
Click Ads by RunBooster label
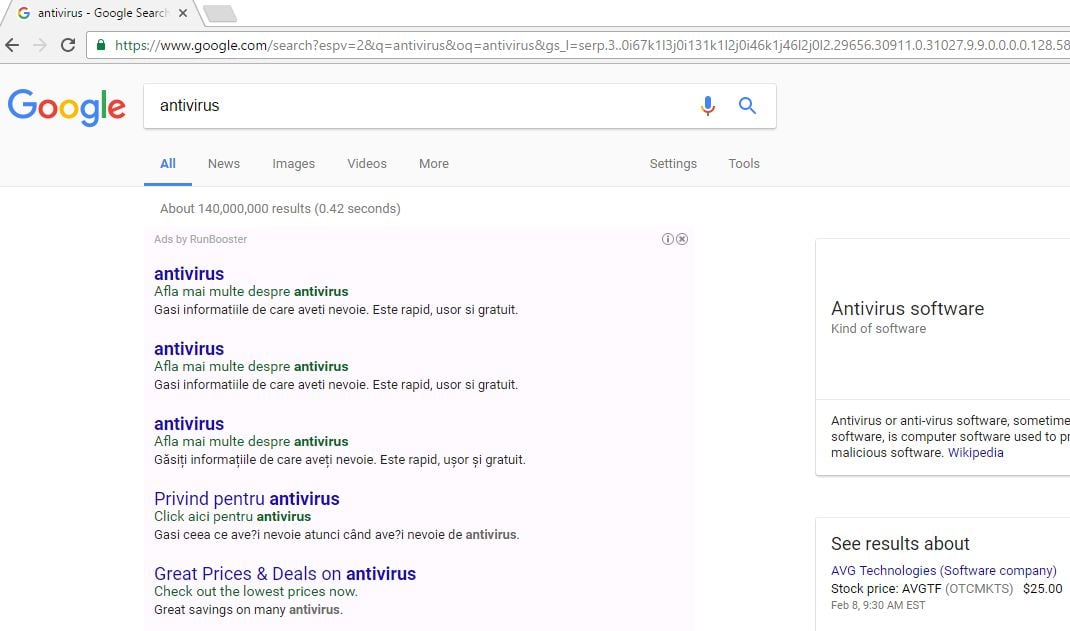(201, 239)
